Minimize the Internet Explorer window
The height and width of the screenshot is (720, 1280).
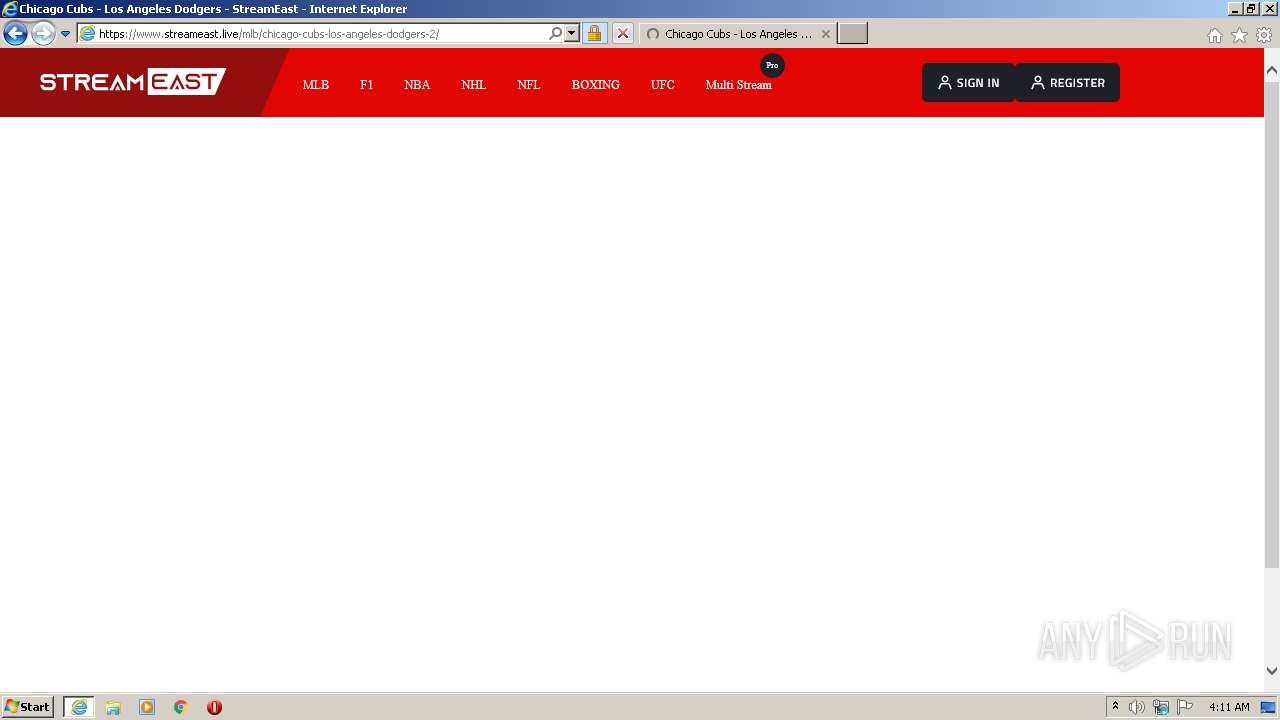point(1235,9)
